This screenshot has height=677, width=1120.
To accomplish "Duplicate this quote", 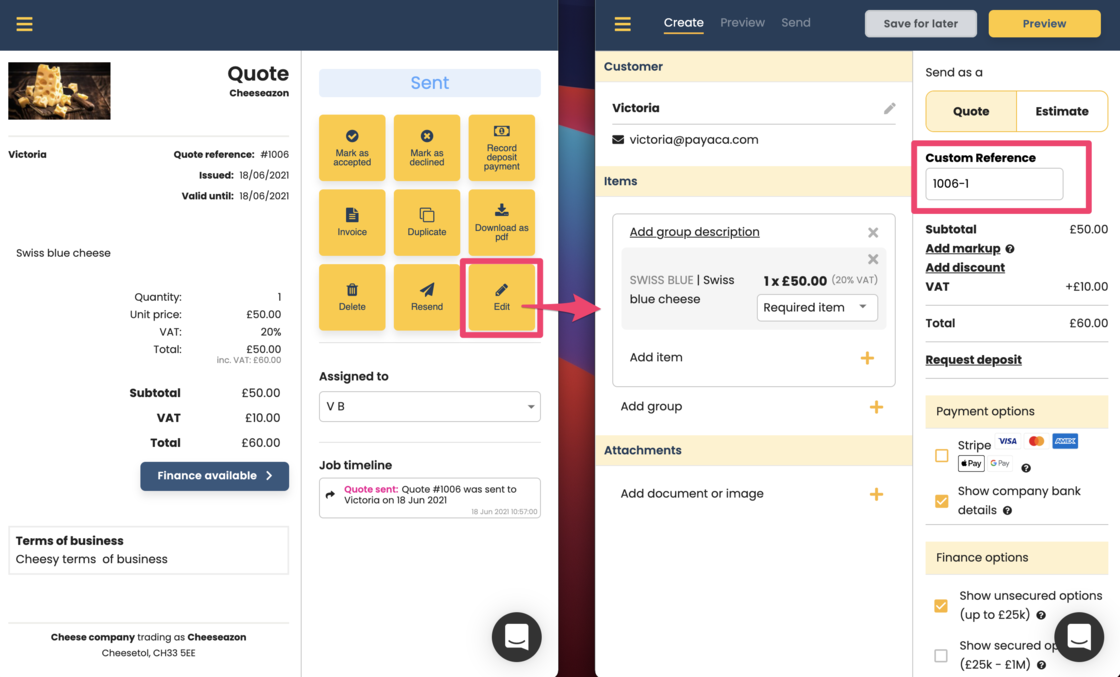I will point(427,222).
